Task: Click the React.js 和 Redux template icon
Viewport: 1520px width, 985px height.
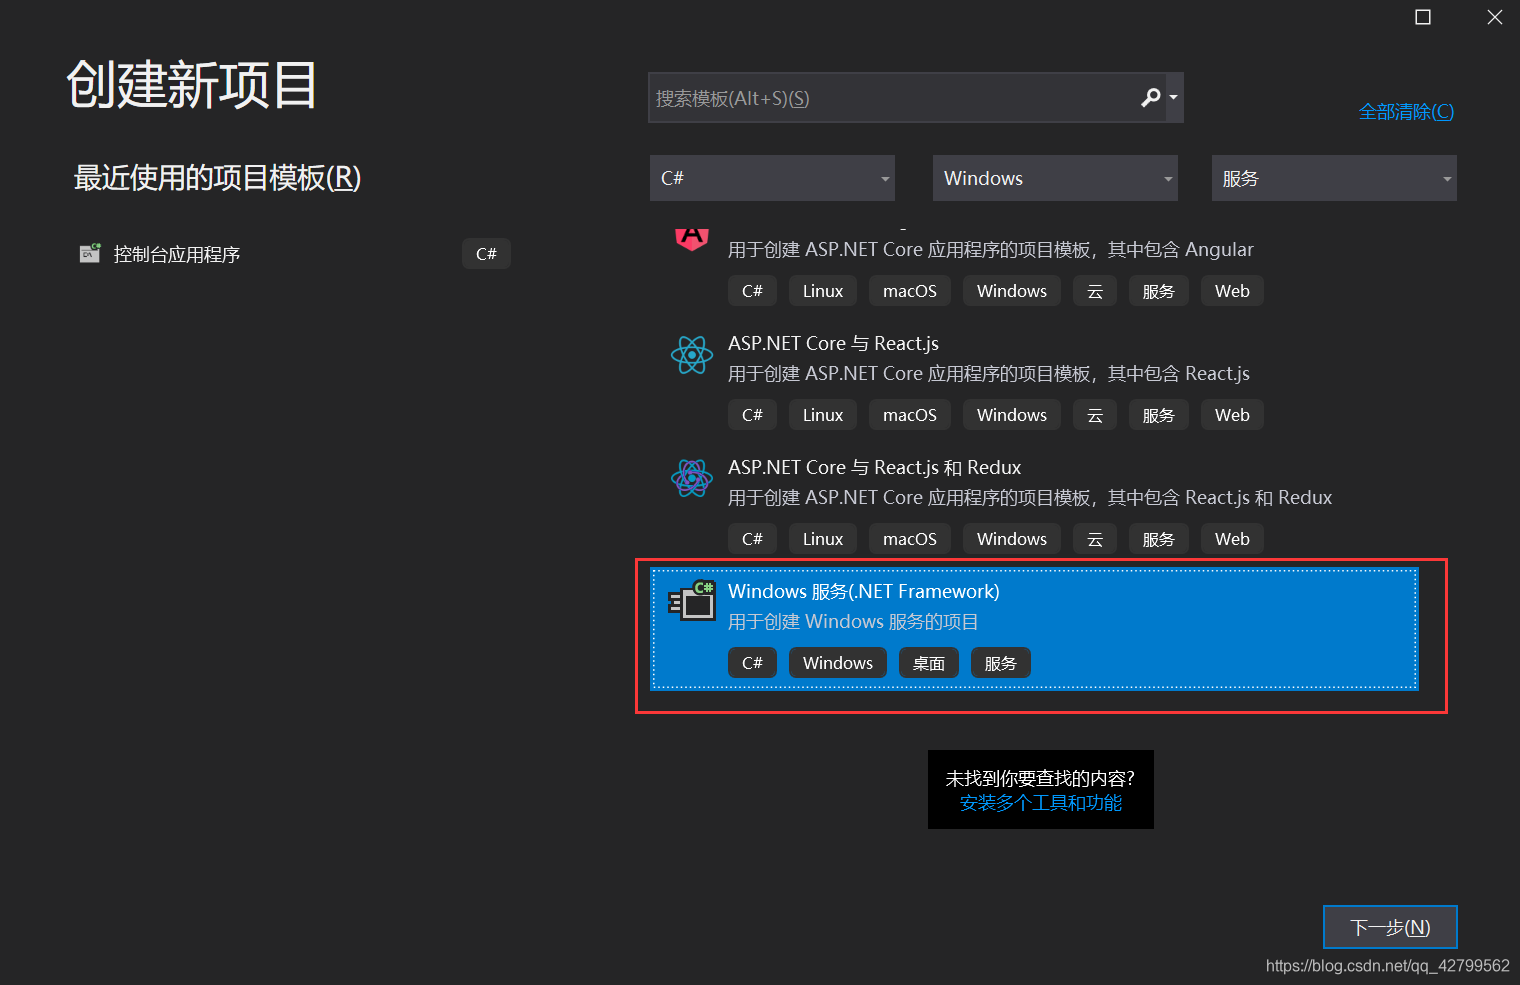Action: click(692, 479)
